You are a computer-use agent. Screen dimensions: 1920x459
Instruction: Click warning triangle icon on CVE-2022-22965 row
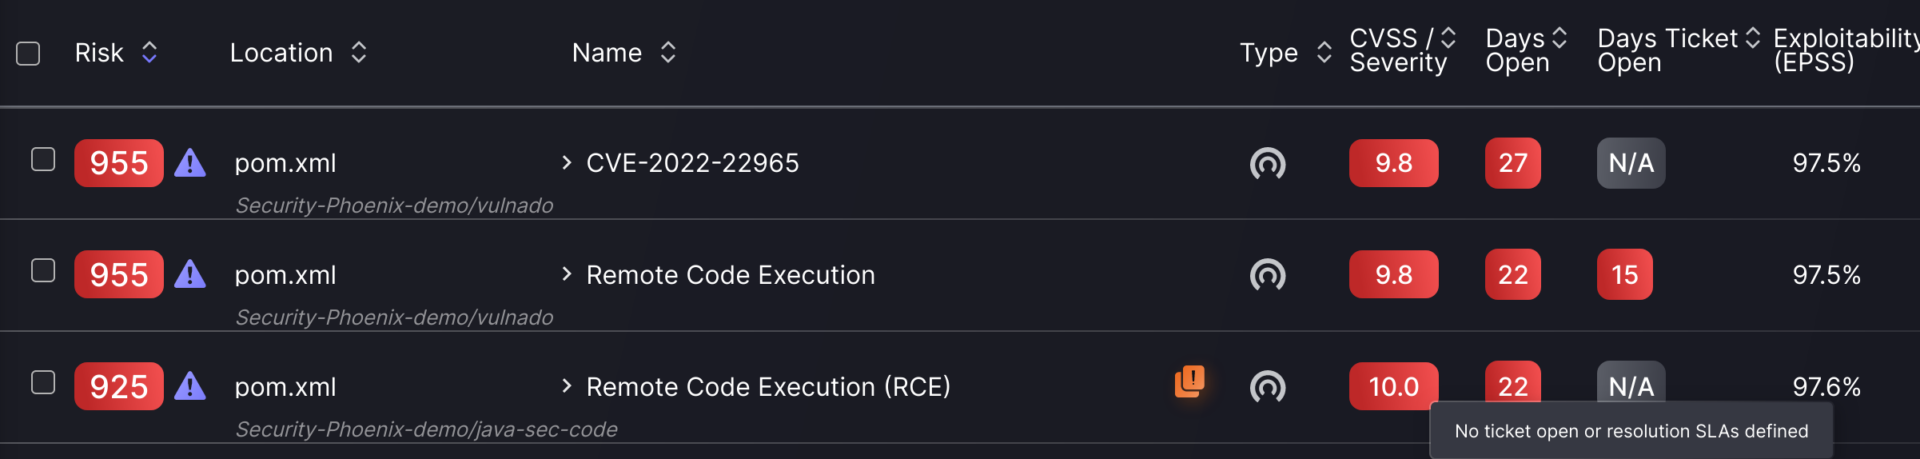(x=190, y=163)
